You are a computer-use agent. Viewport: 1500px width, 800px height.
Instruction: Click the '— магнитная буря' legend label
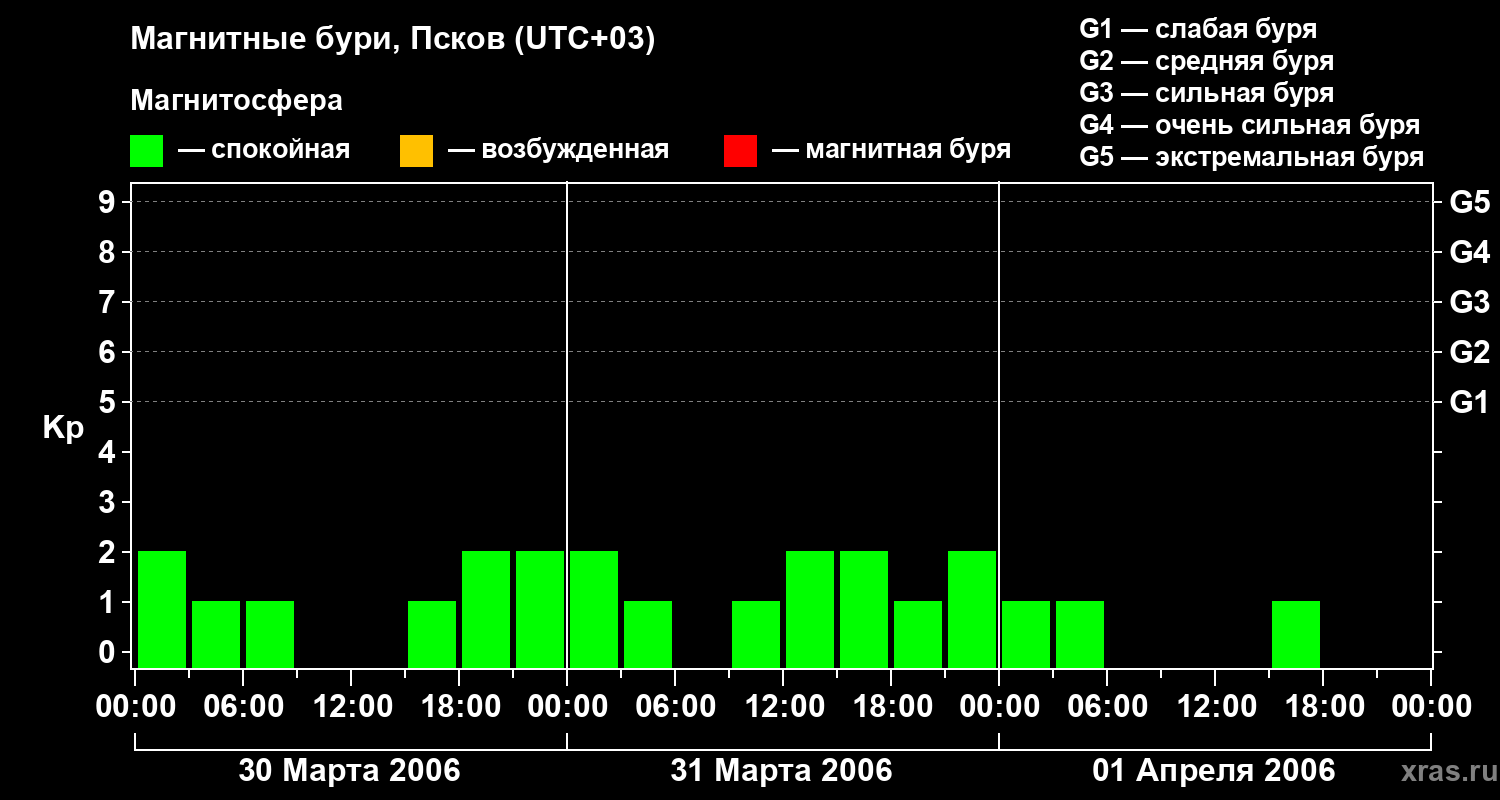coord(891,150)
